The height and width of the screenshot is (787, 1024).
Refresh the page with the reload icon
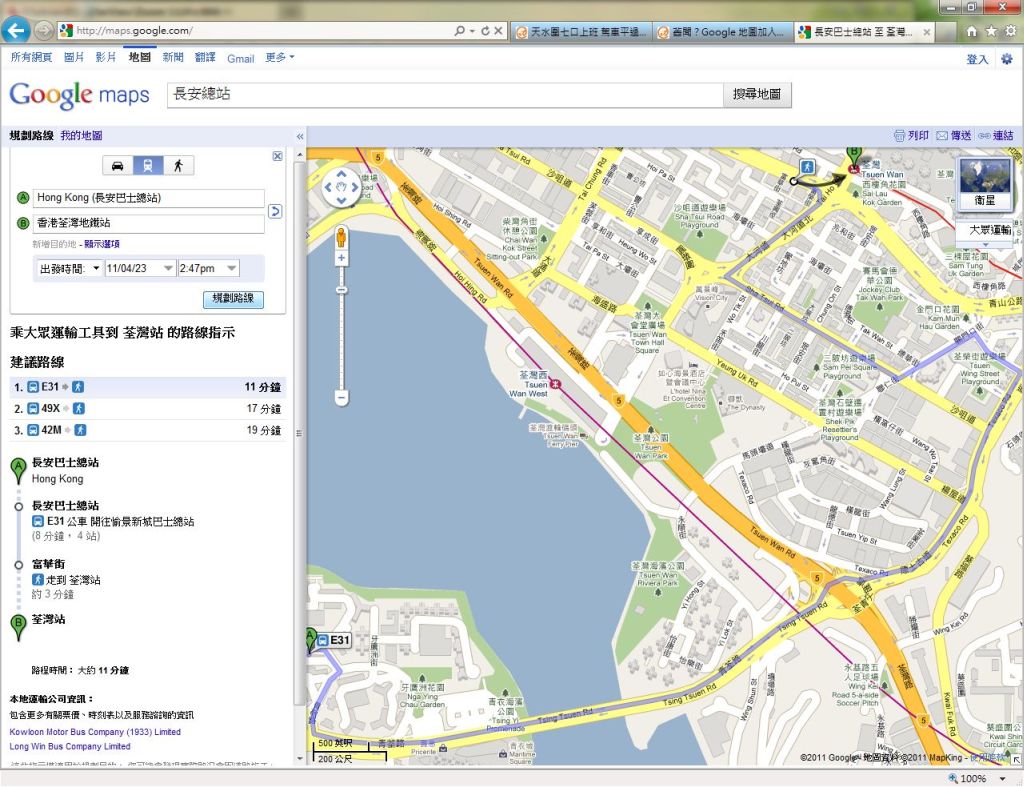(485, 31)
